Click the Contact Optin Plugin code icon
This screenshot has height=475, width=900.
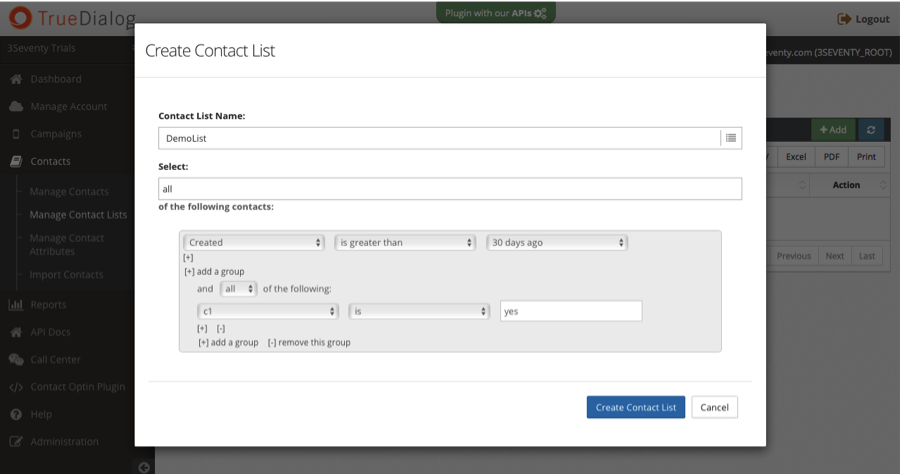pyautogui.click(x=16, y=387)
